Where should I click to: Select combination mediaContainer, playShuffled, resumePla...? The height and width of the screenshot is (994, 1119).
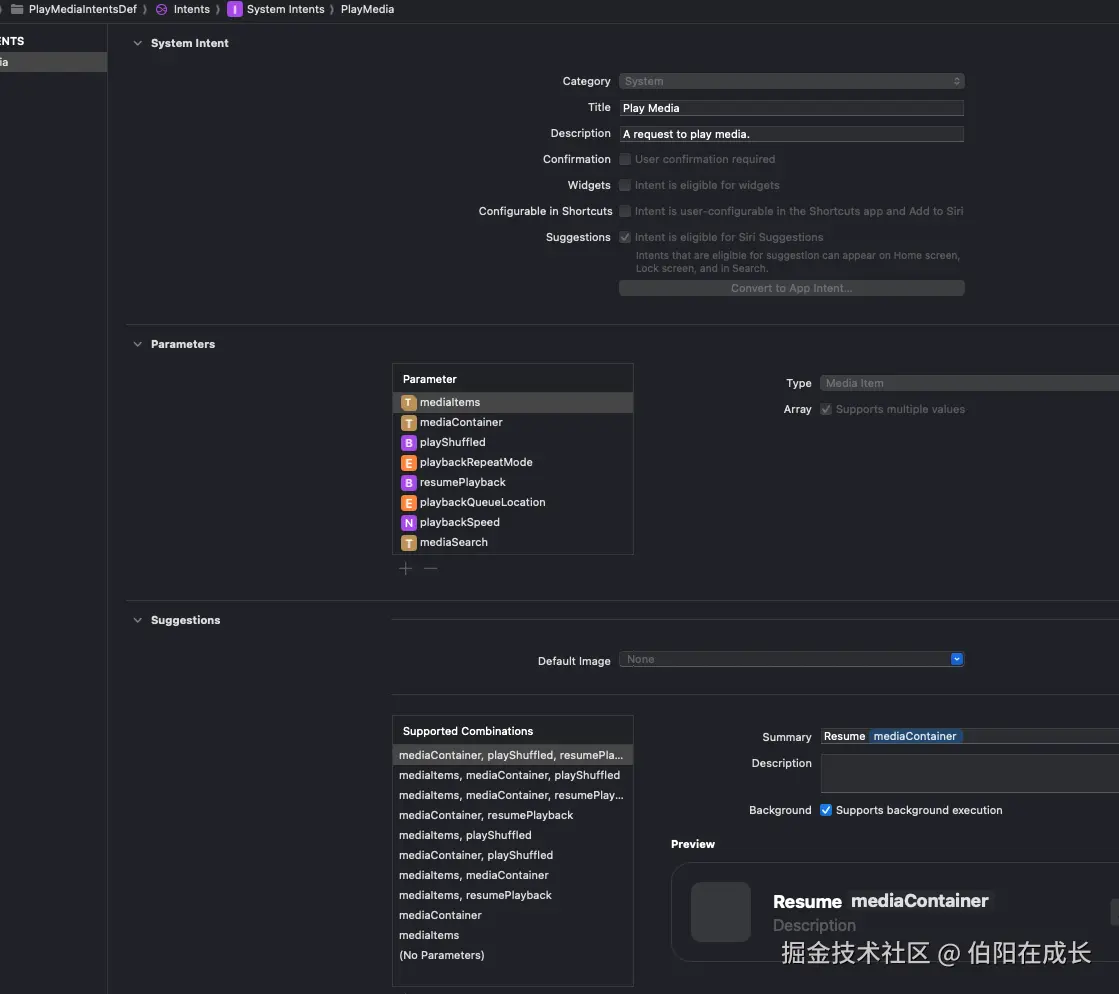[x=512, y=755]
